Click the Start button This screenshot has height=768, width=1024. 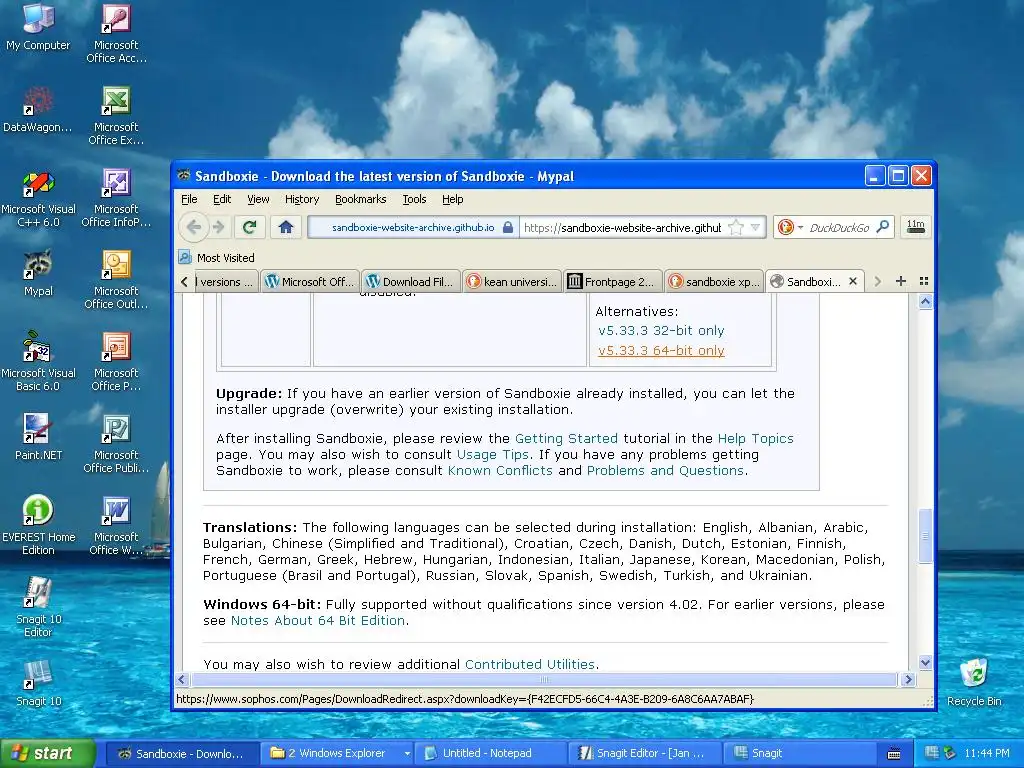[48, 753]
